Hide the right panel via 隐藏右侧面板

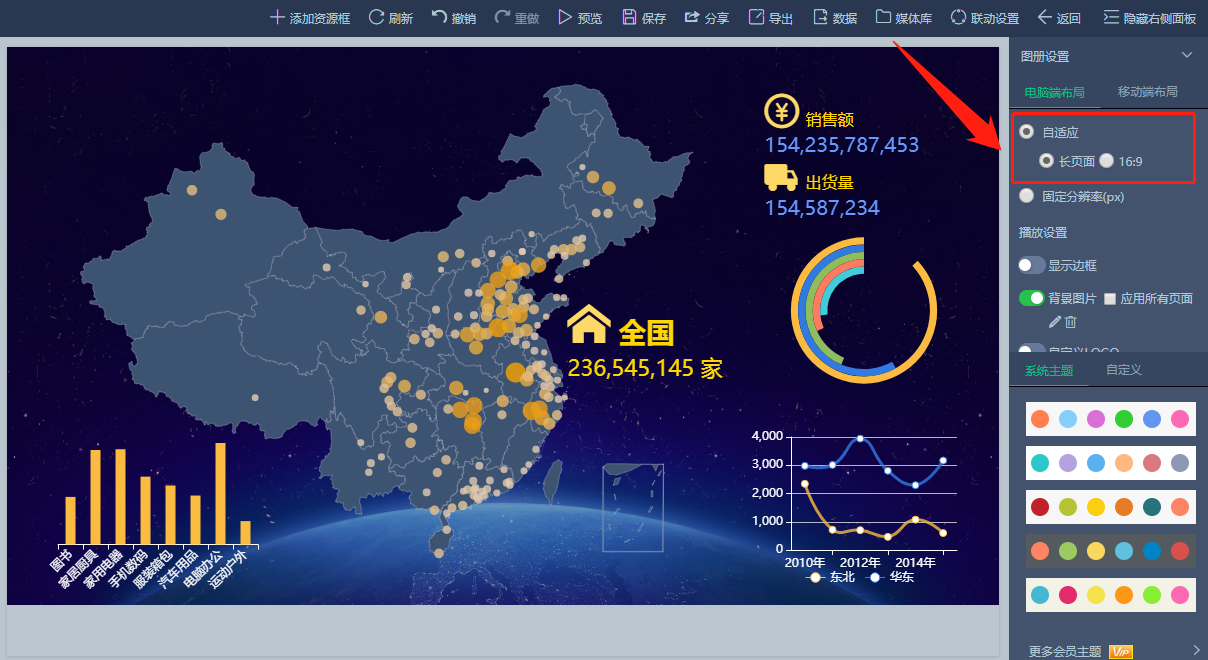(x=1150, y=18)
